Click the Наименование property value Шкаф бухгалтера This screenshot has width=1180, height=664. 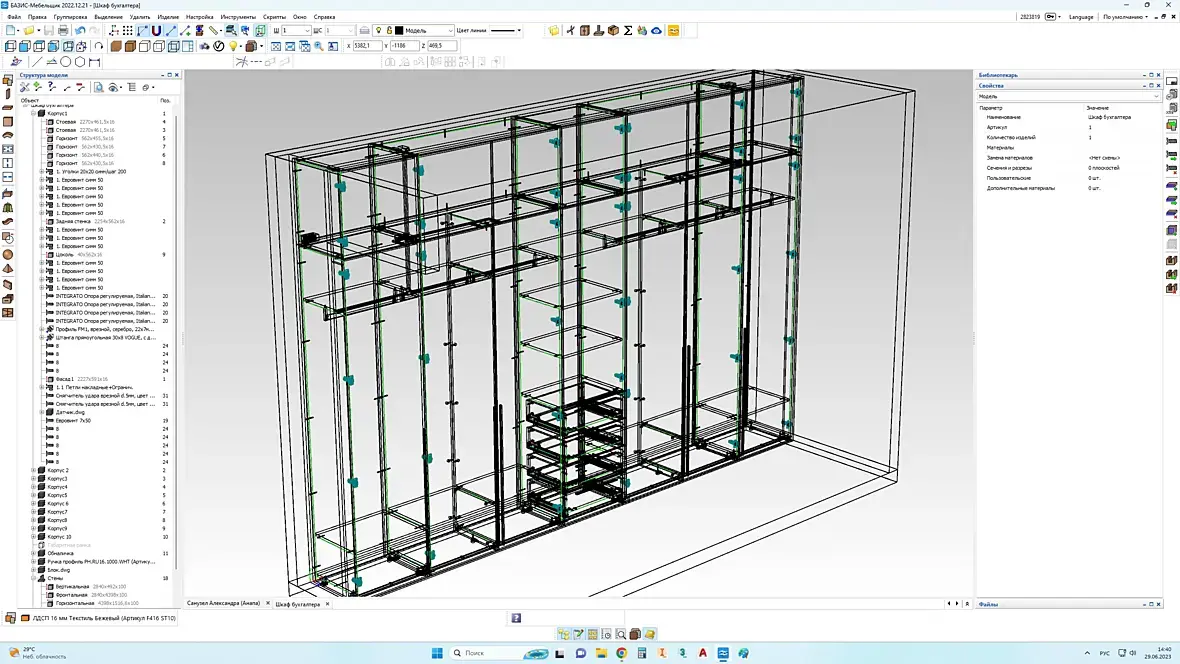coord(1109,117)
